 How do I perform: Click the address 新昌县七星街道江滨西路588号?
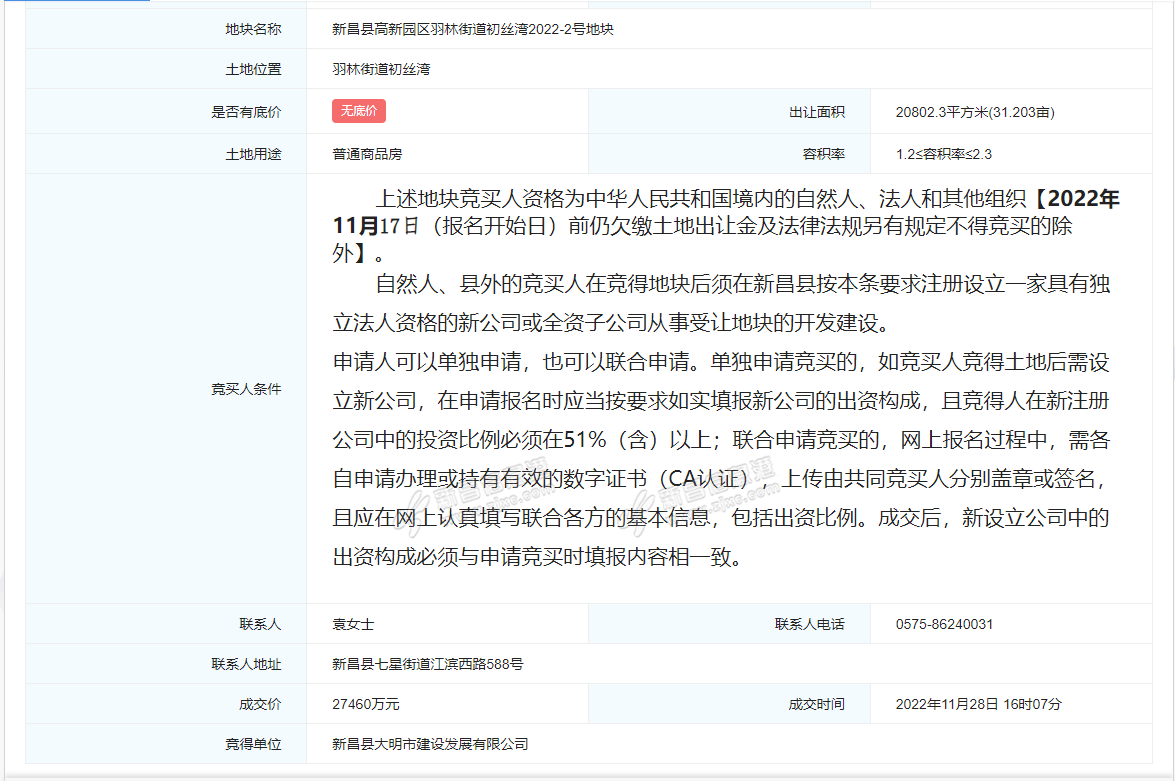pyautogui.click(x=428, y=664)
